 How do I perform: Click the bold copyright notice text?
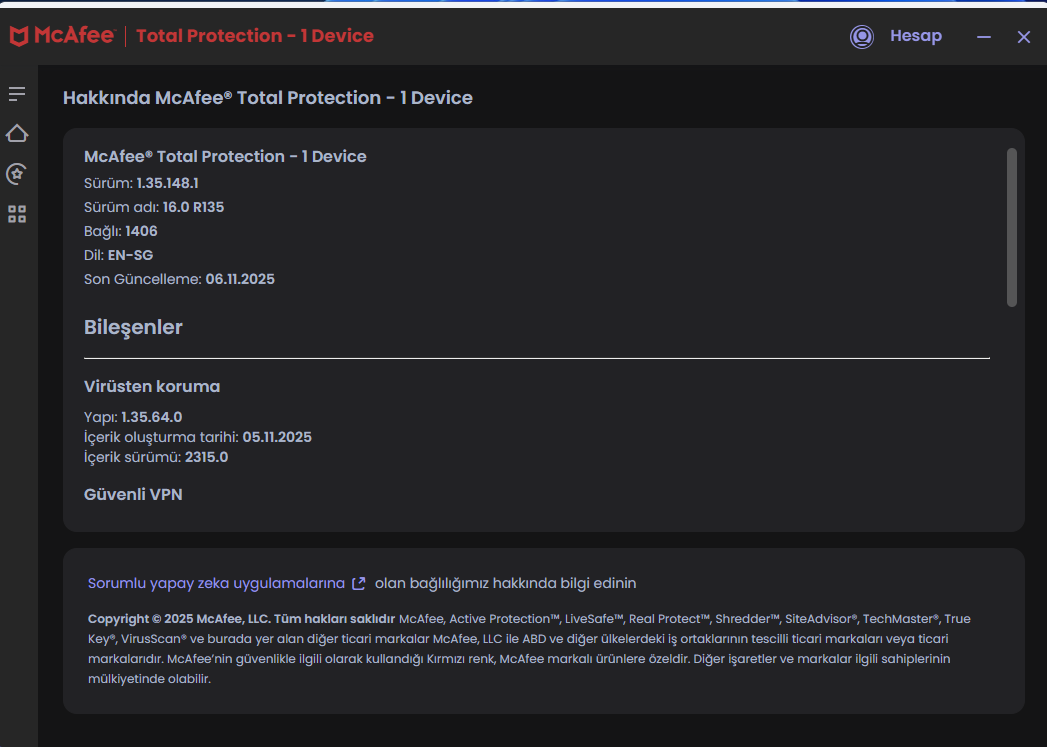tap(241, 619)
